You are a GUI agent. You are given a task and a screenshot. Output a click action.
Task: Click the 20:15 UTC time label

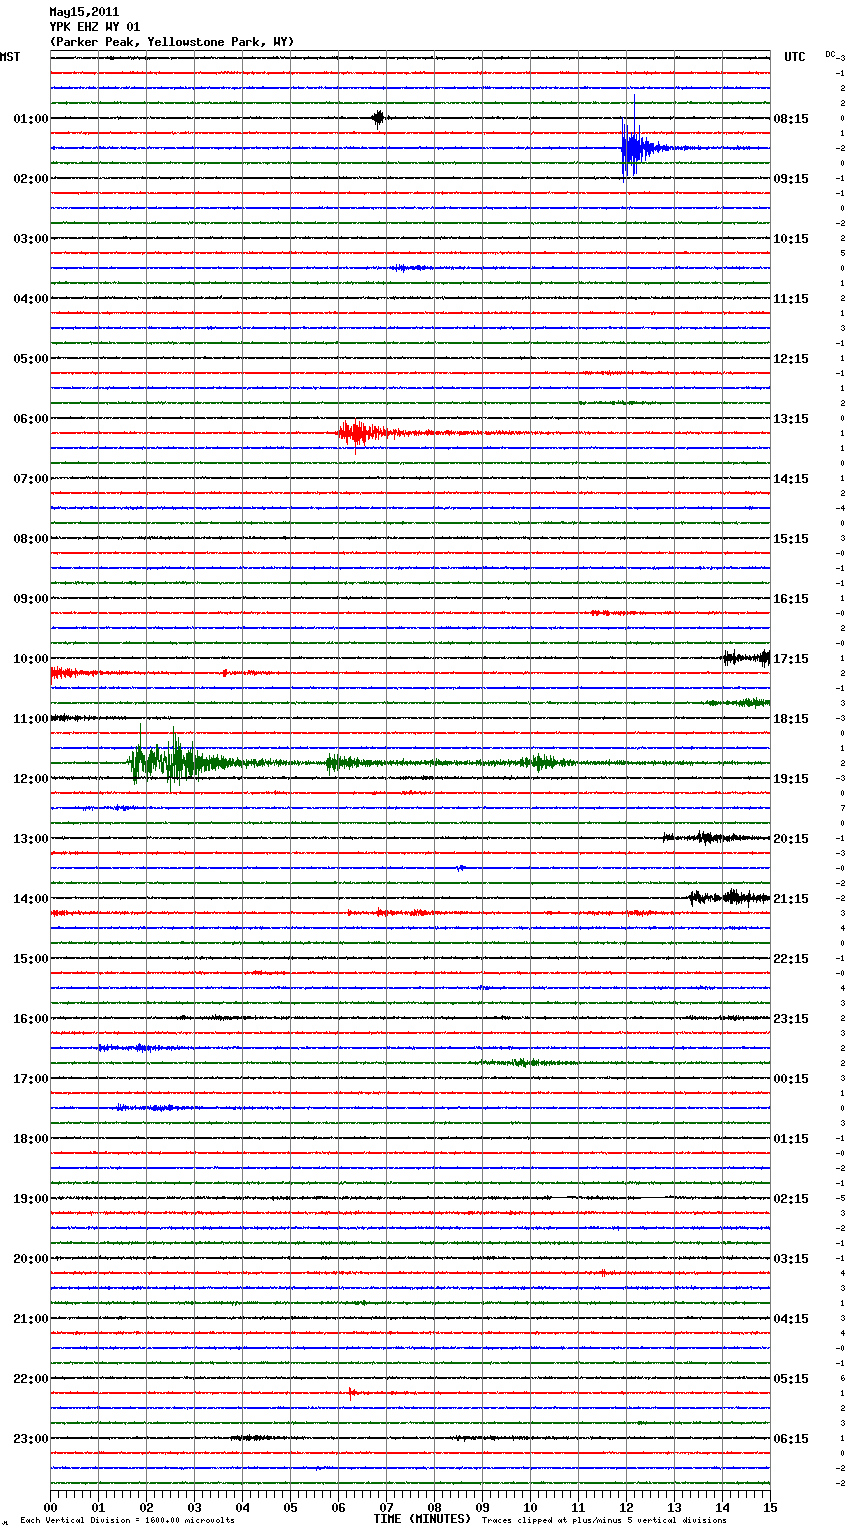791,839
